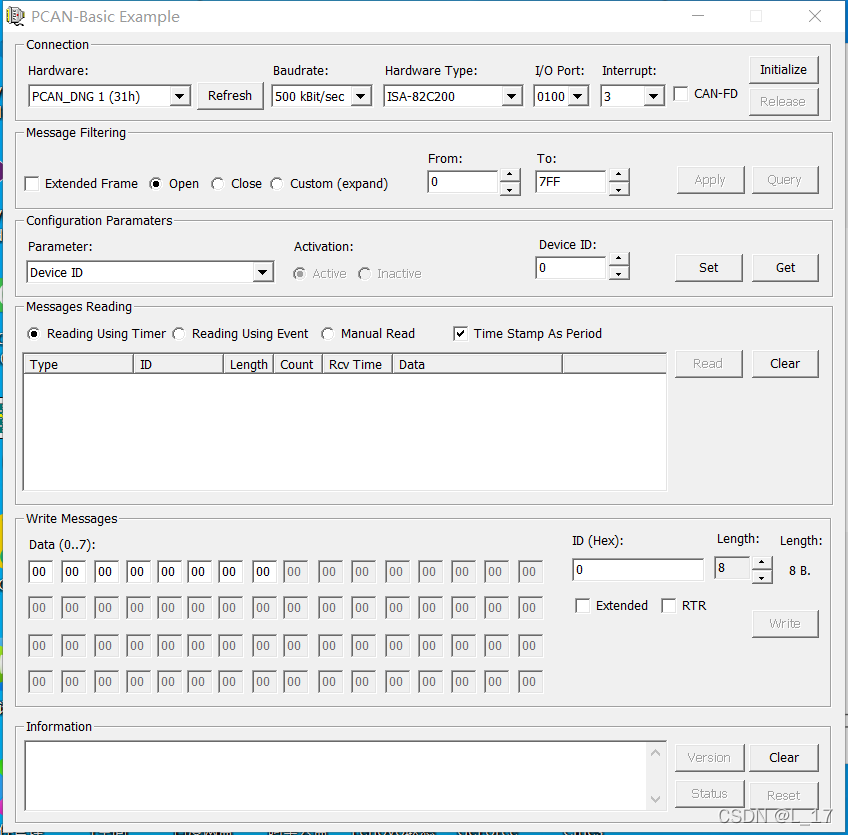The width and height of the screenshot is (848, 835).
Task: Click the Read messages button
Action: coord(708,363)
